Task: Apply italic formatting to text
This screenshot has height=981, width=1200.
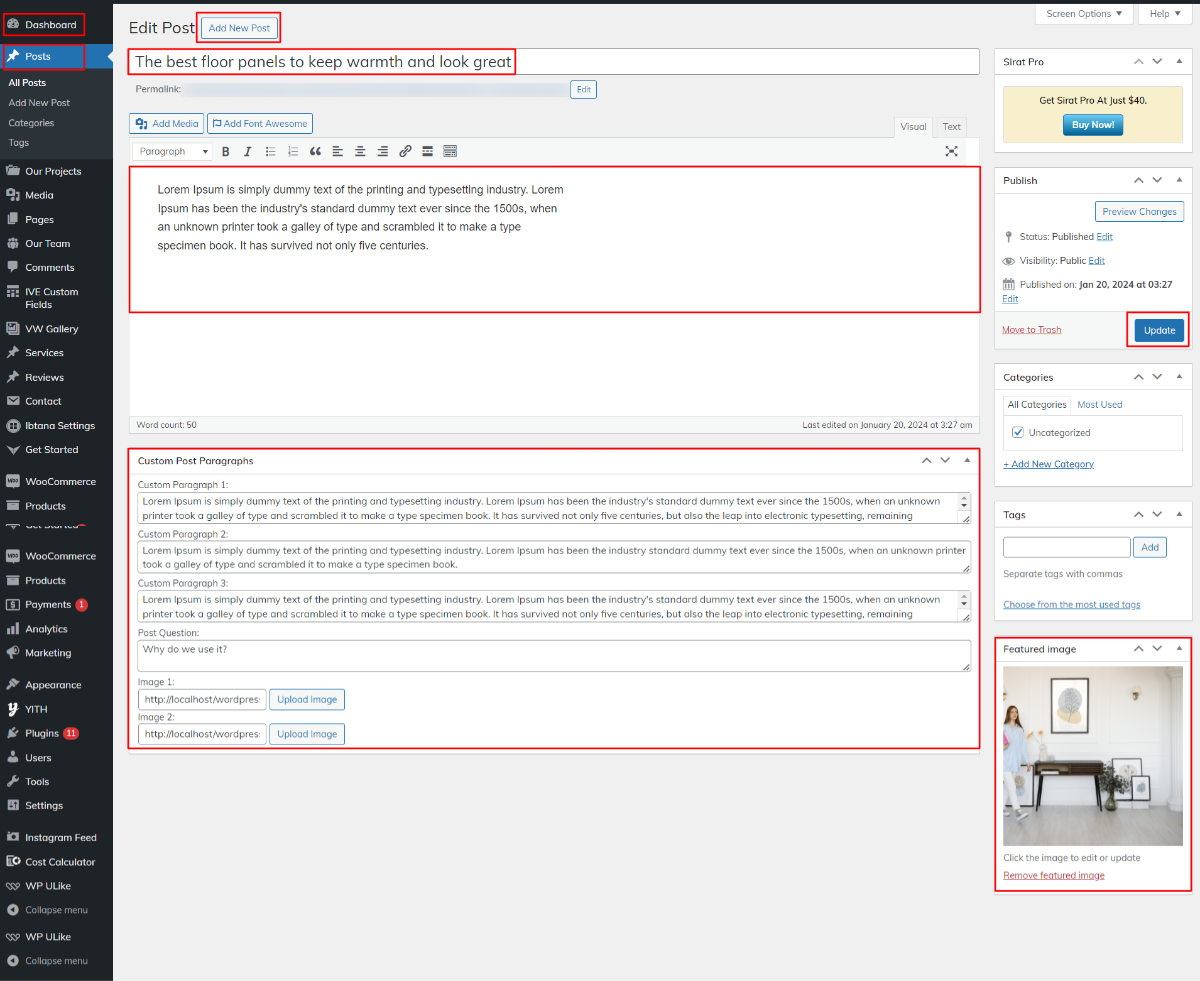Action: tap(247, 152)
